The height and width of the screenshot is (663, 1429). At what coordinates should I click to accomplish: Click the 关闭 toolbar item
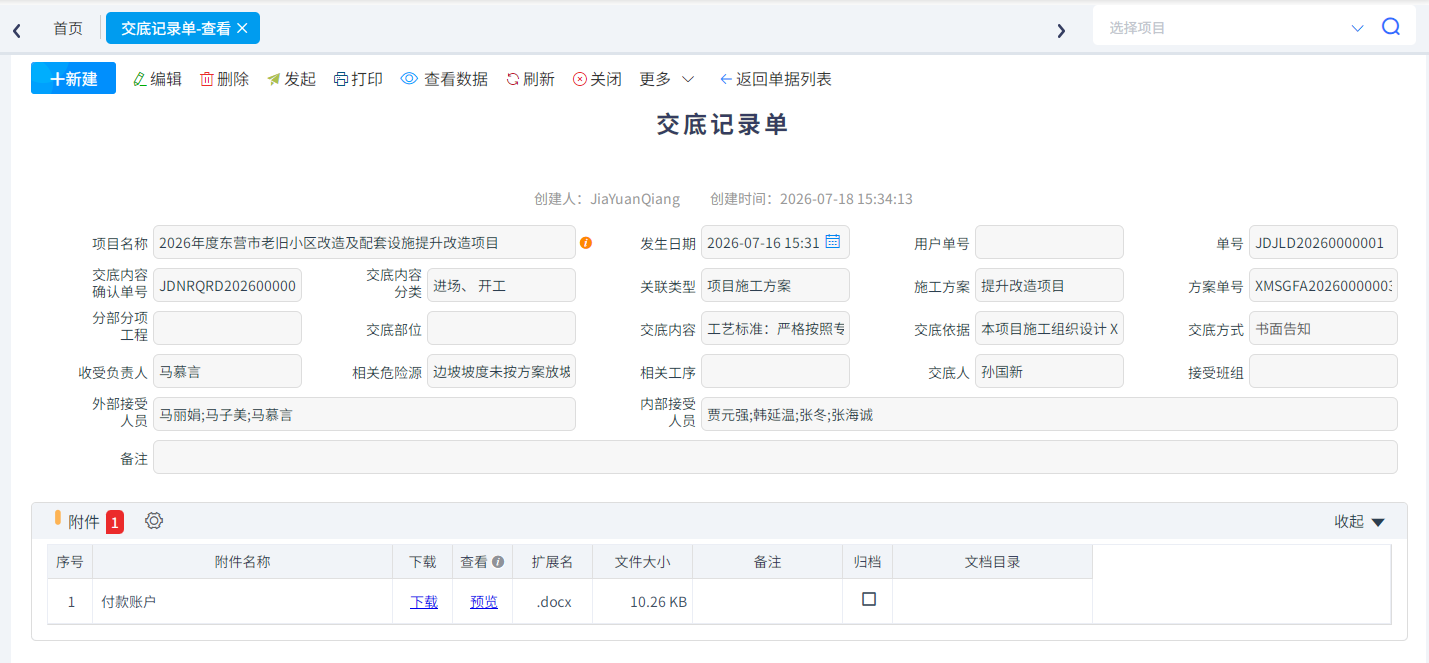597,79
